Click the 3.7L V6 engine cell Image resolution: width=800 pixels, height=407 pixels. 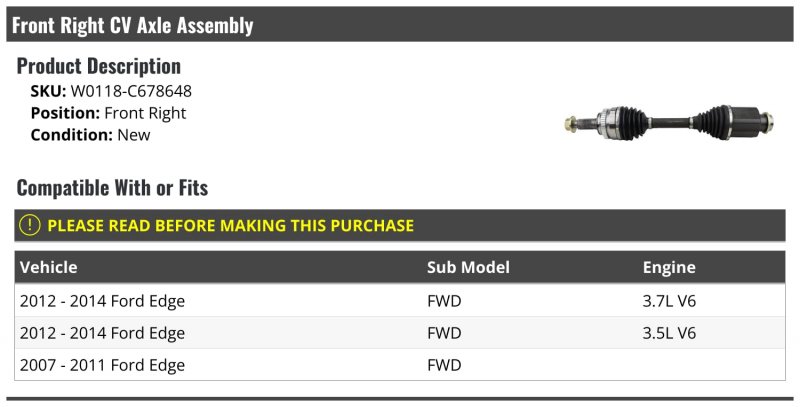(669, 300)
